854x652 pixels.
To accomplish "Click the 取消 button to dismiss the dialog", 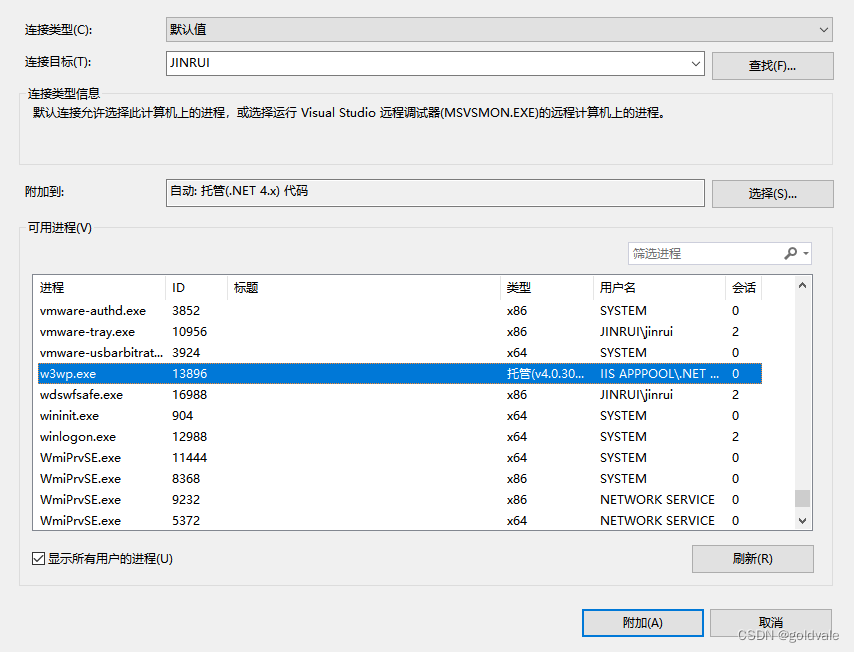I will [x=769, y=622].
